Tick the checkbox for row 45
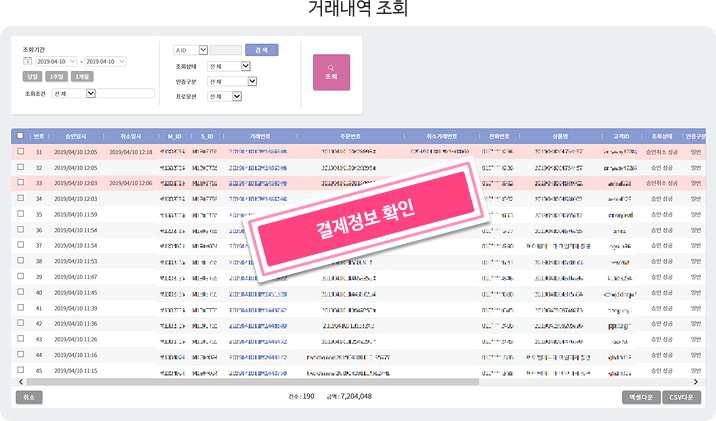The height and width of the screenshot is (421, 716). click(21, 370)
